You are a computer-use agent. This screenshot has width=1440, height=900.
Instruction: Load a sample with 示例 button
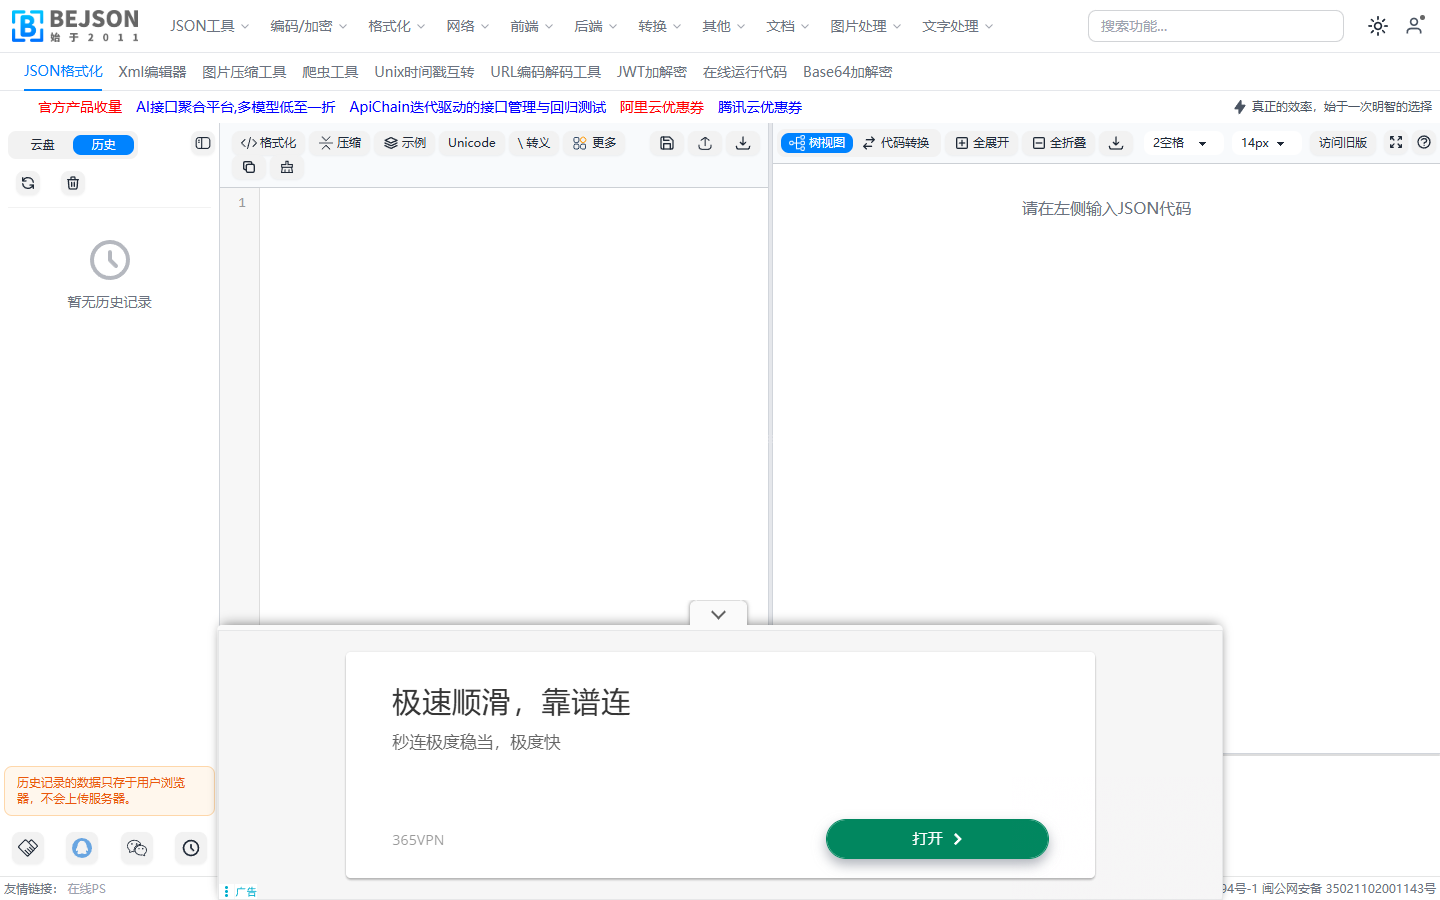405,143
